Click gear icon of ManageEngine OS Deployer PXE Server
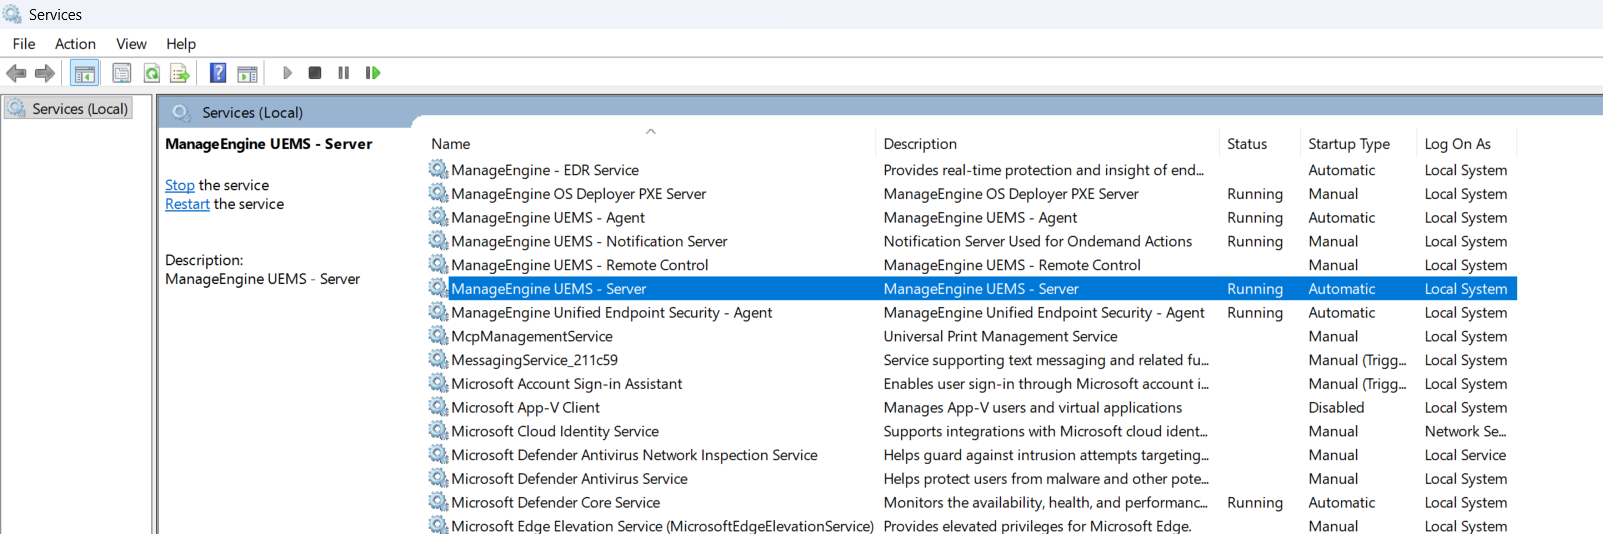The width and height of the screenshot is (1603, 534). tap(438, 193)
